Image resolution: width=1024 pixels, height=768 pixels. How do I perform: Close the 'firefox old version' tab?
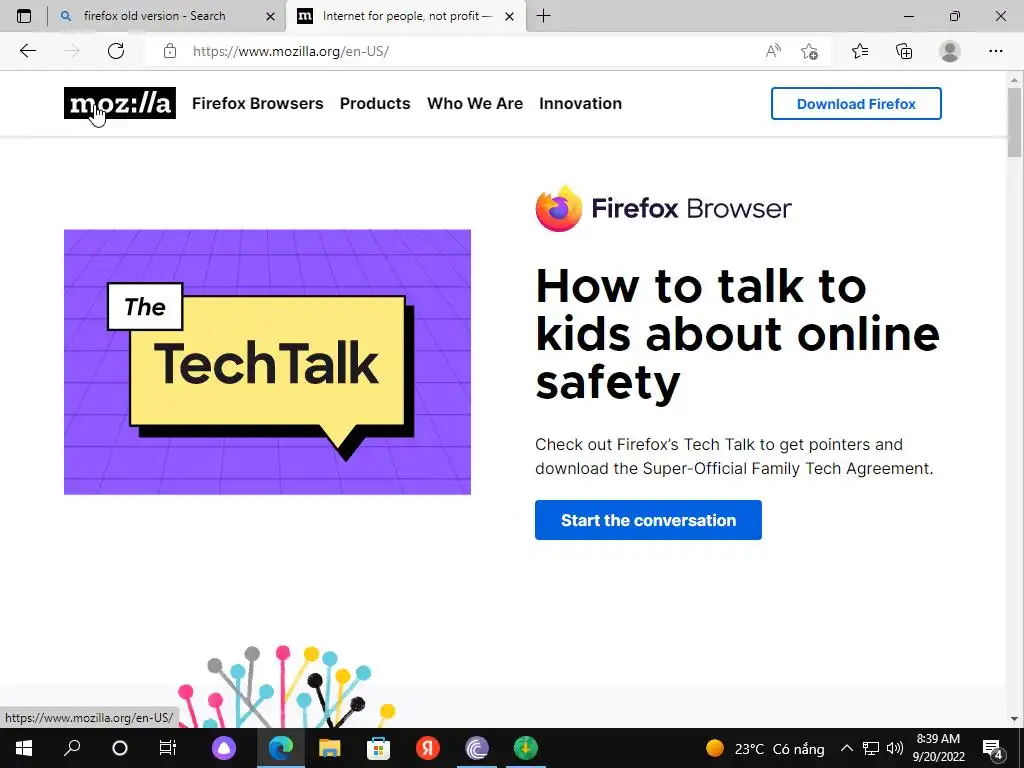(x=270, y=16)
